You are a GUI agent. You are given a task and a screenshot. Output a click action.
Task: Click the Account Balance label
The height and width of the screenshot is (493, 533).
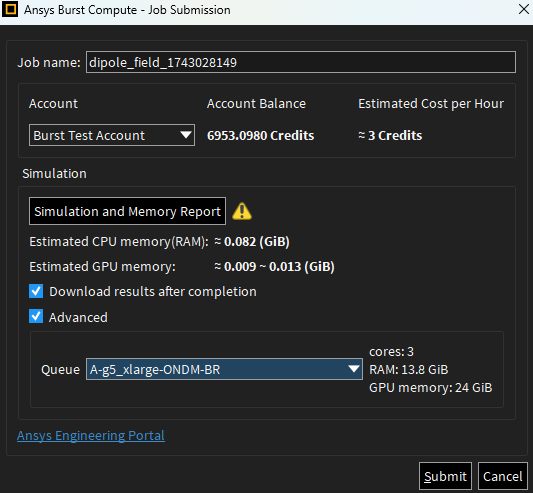pyautogui.click(x=256, y=104)
